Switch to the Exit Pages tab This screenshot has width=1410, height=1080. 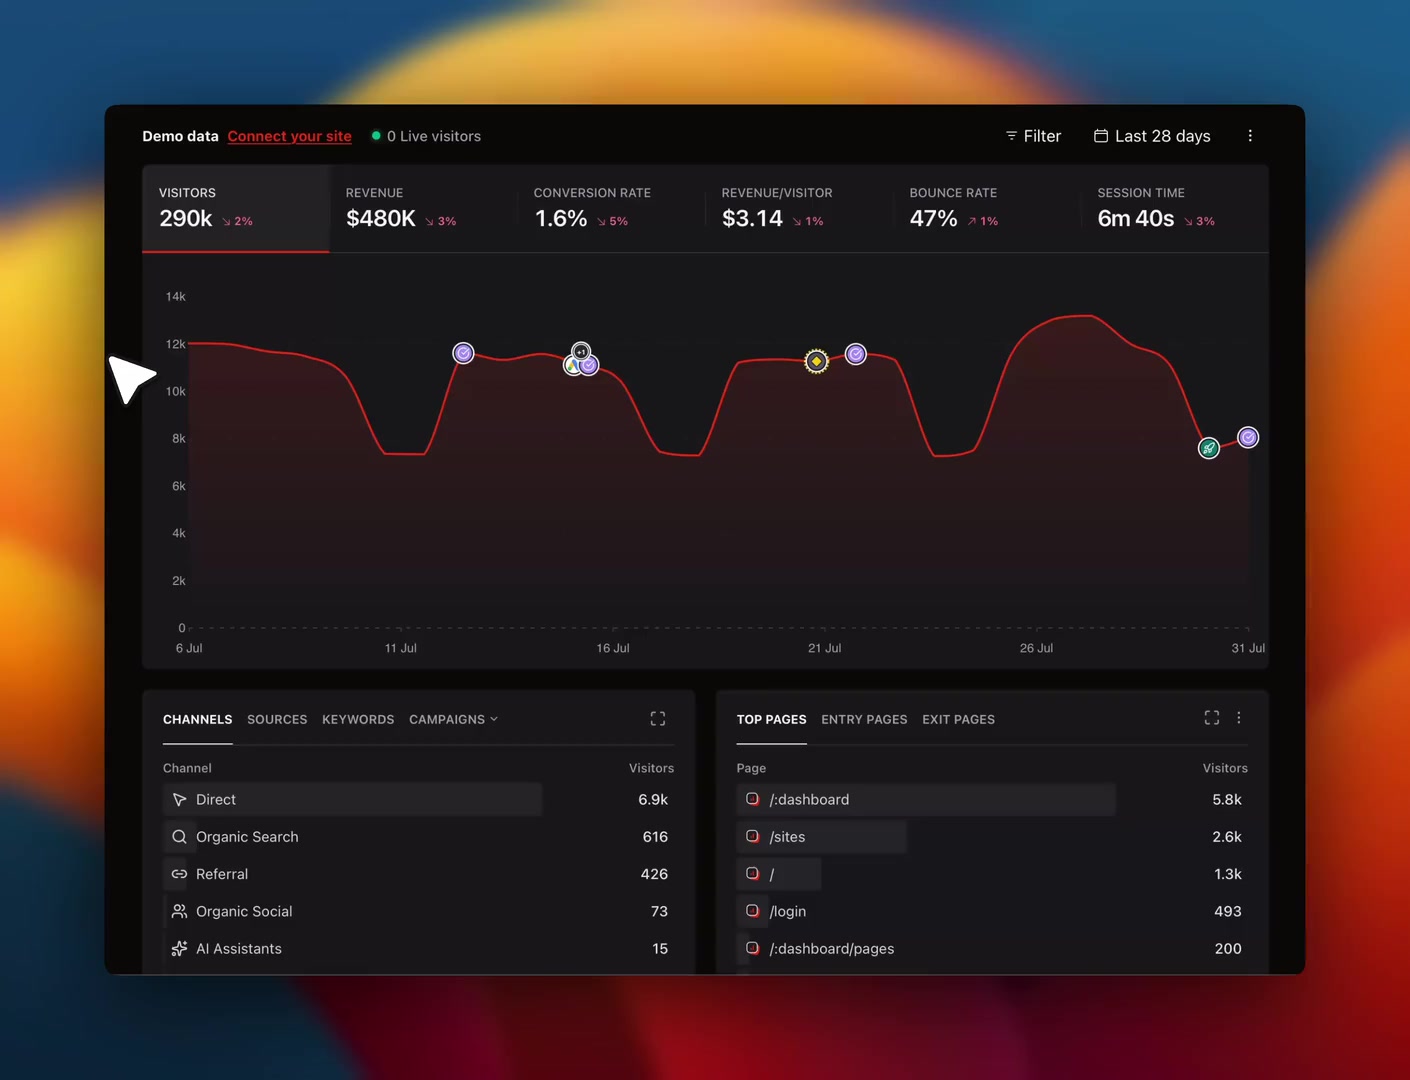[x=958, y=719]
